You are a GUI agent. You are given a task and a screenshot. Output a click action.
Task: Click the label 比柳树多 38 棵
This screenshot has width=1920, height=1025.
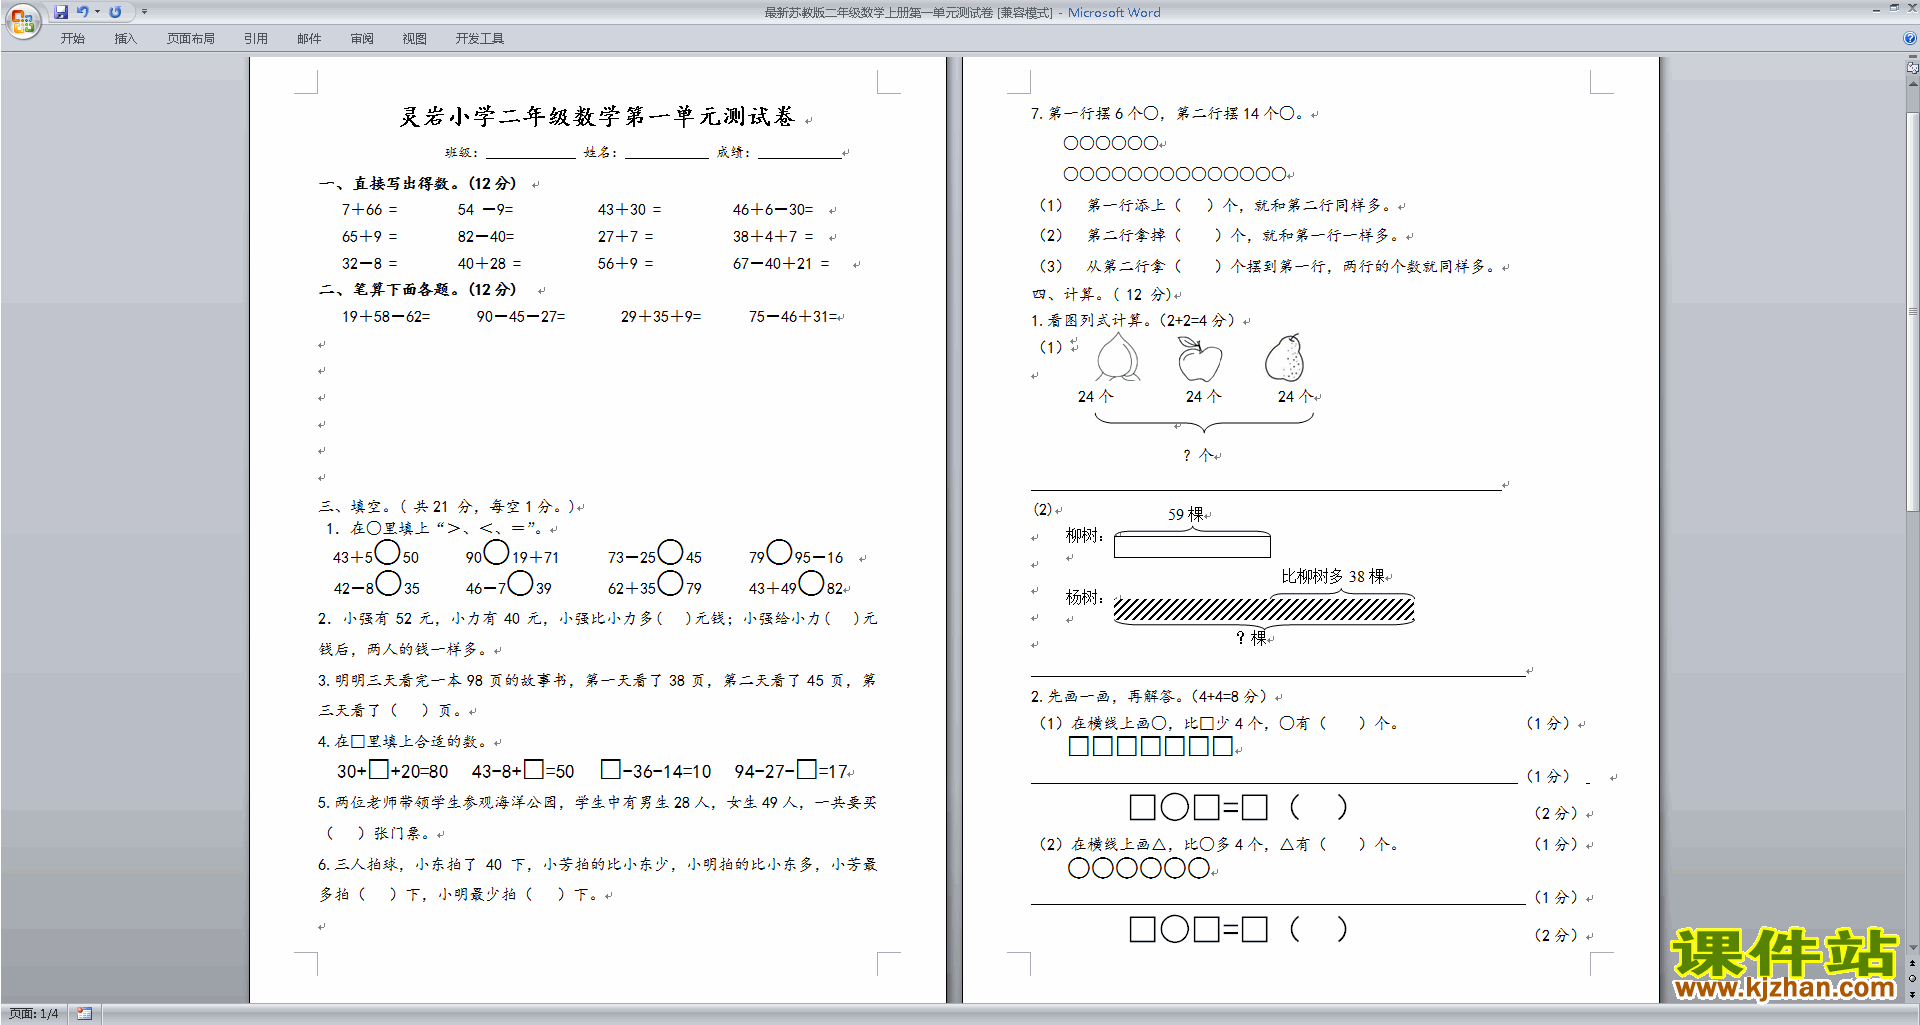point(1333,577)
